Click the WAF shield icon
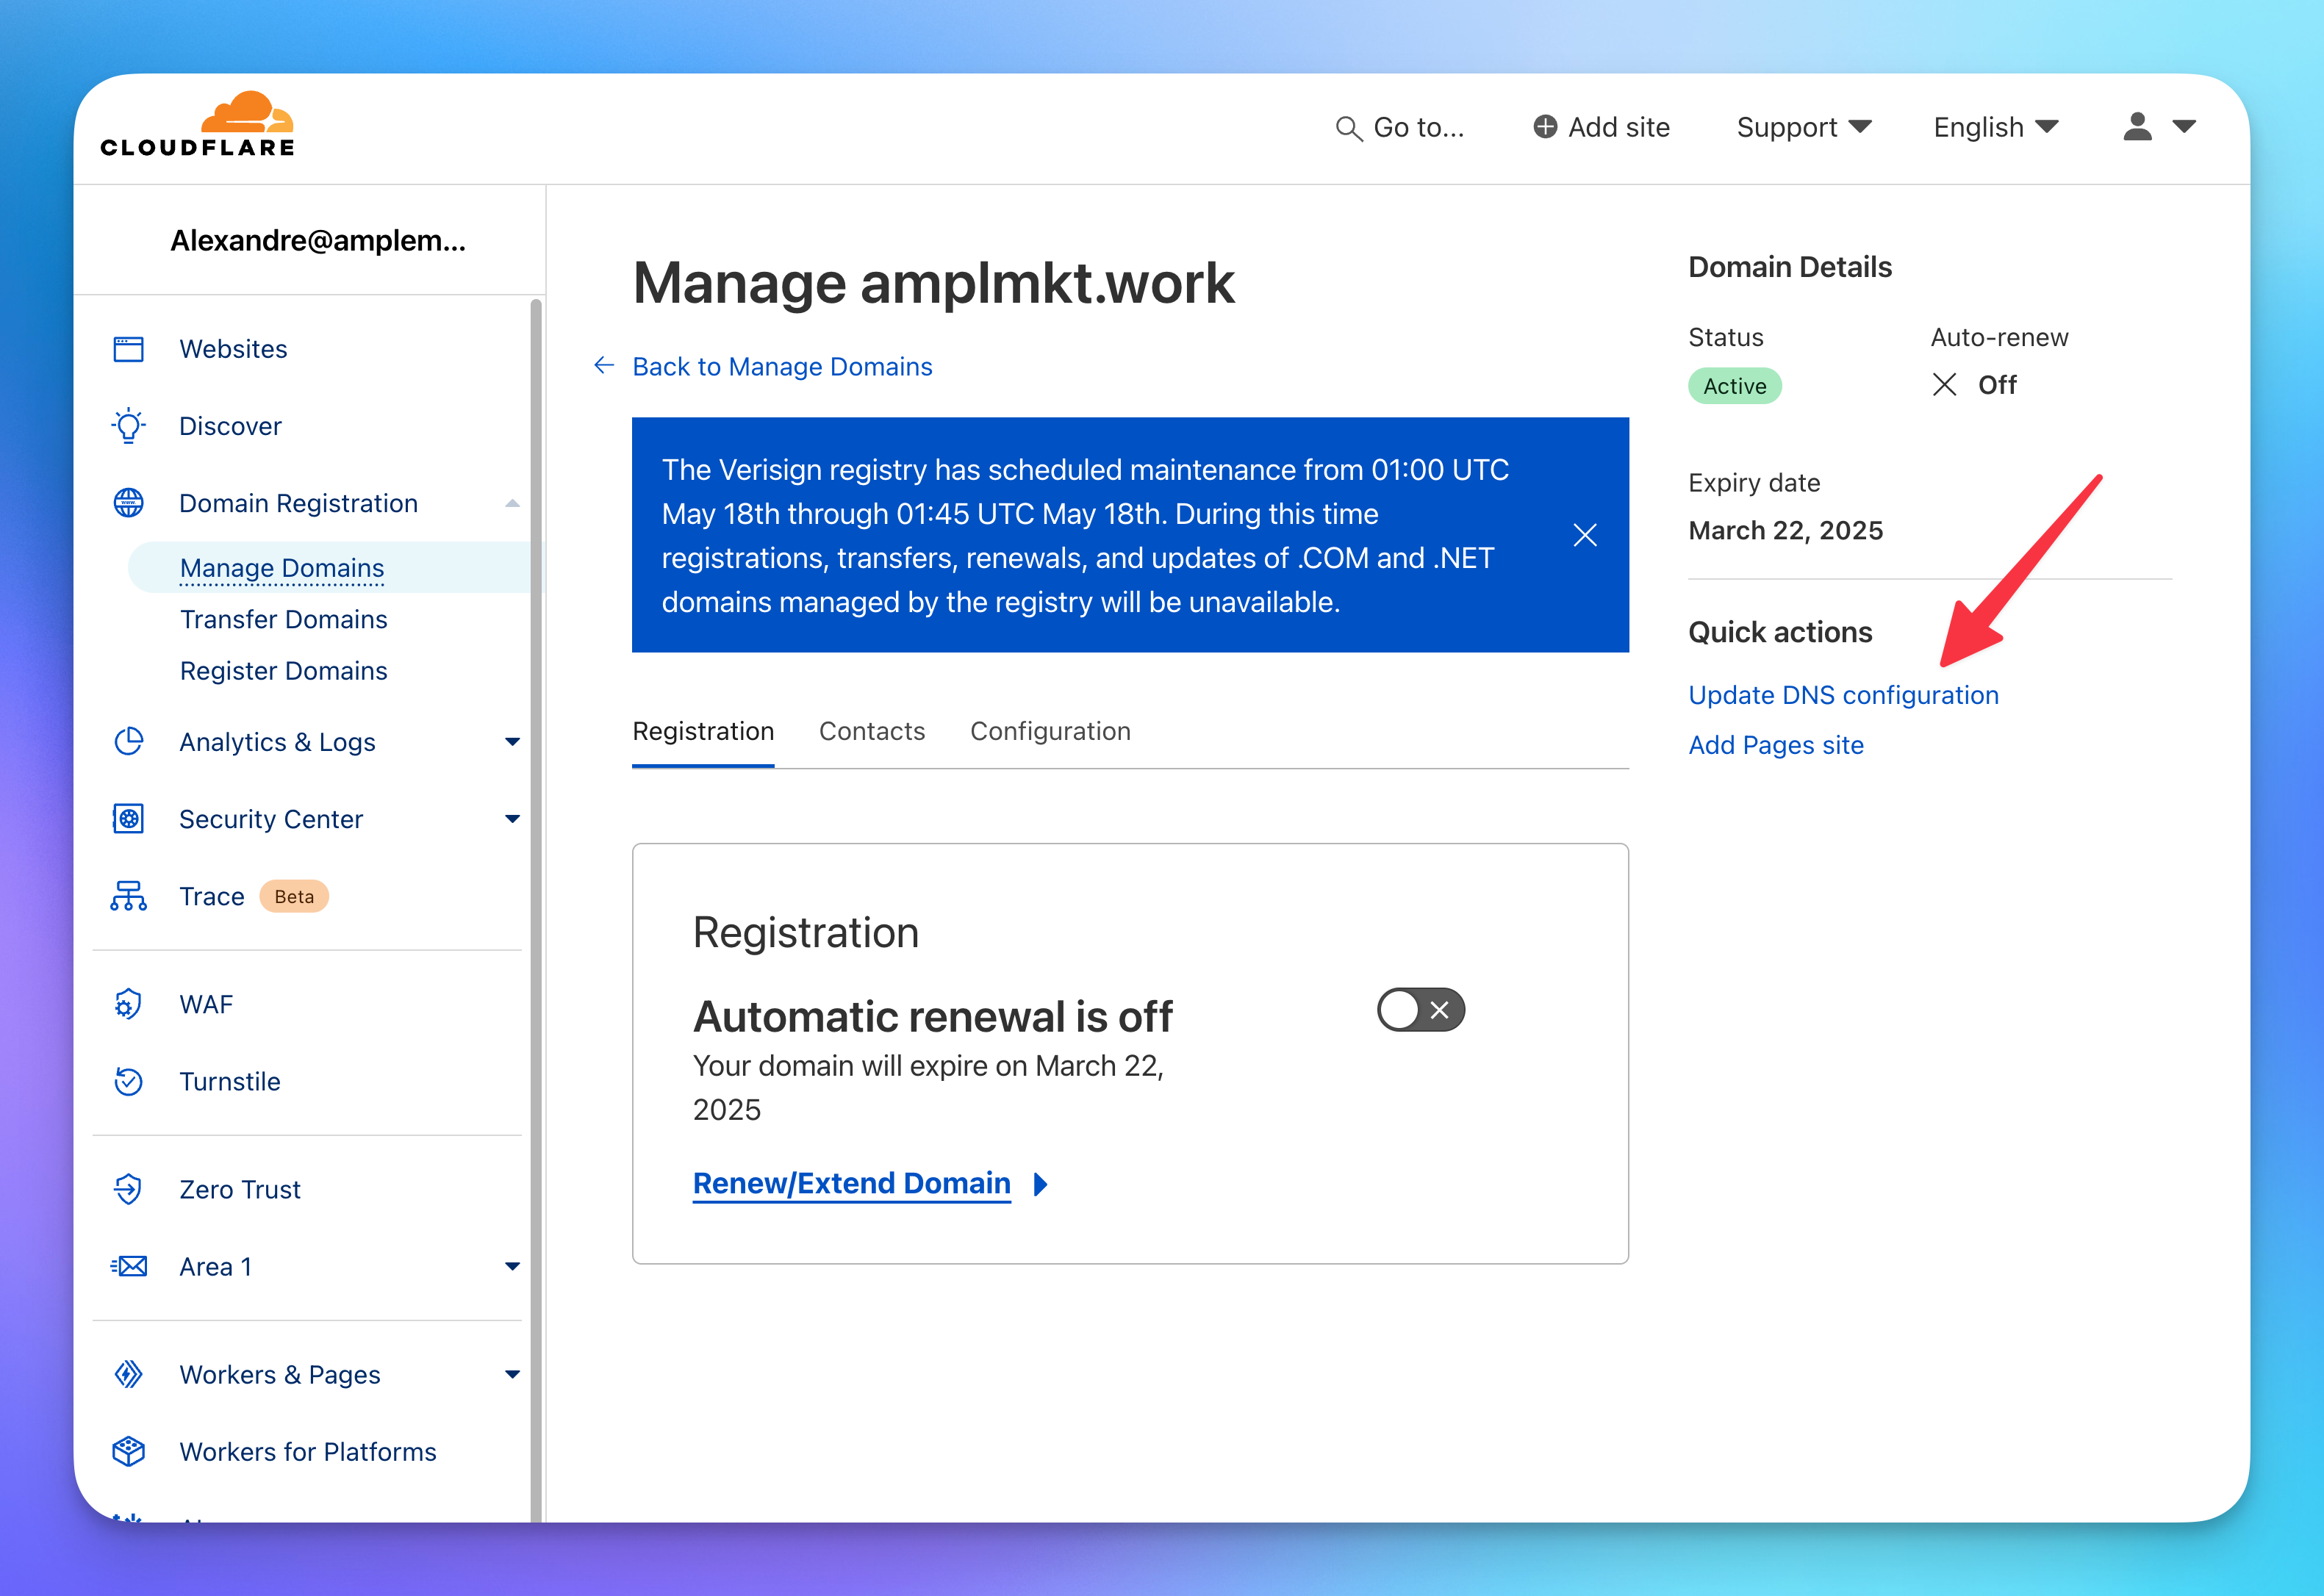The image size is (2324, 1596). [x=128, y=1004]
